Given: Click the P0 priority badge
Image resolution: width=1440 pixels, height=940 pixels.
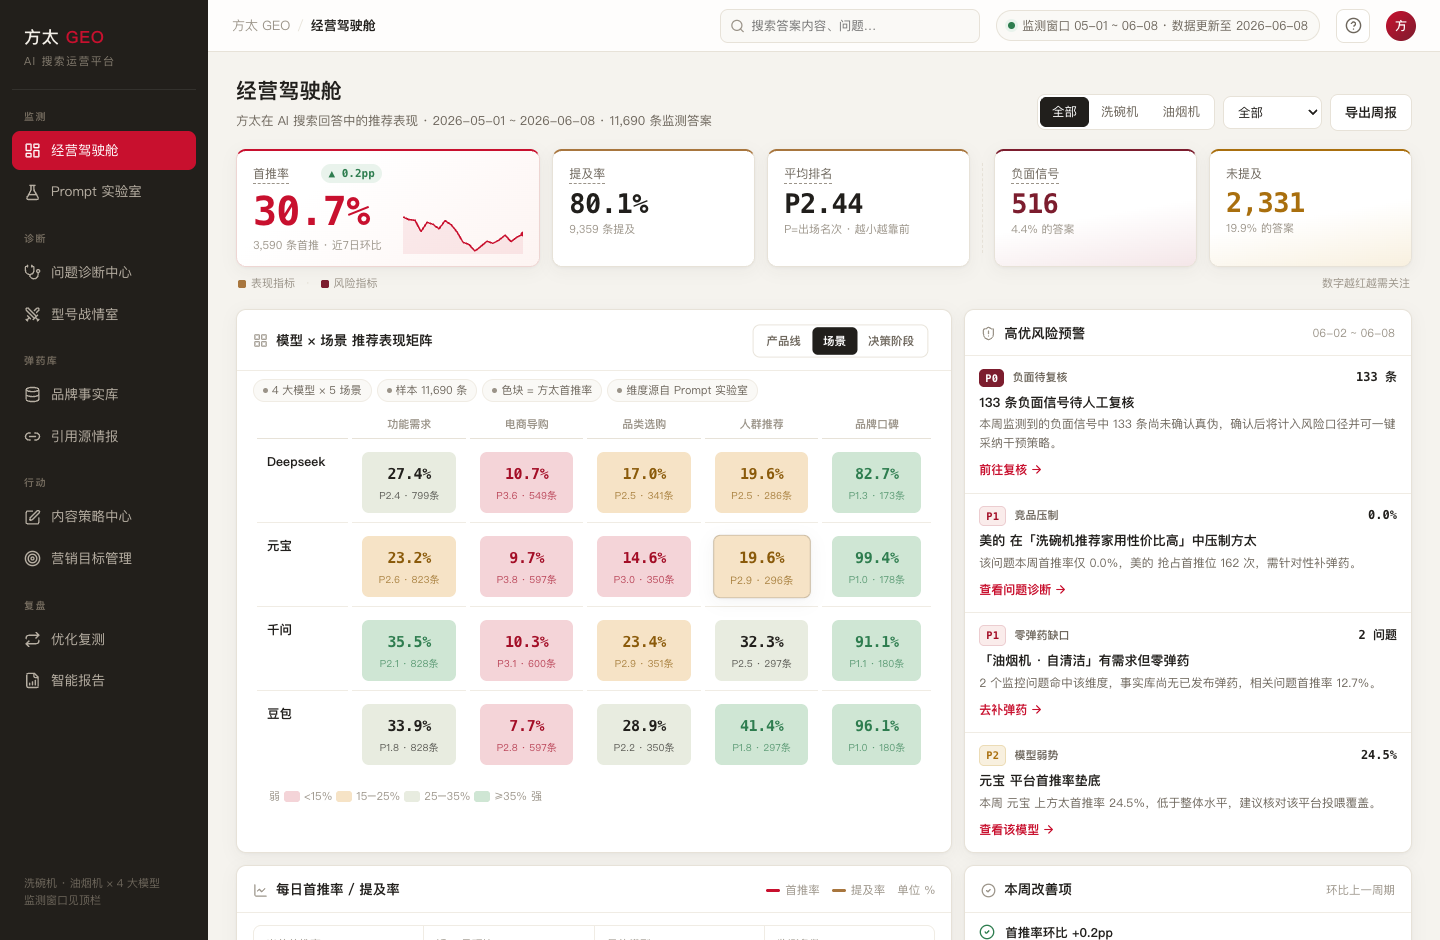Looking at the screenshot, I should coord(992,378).
